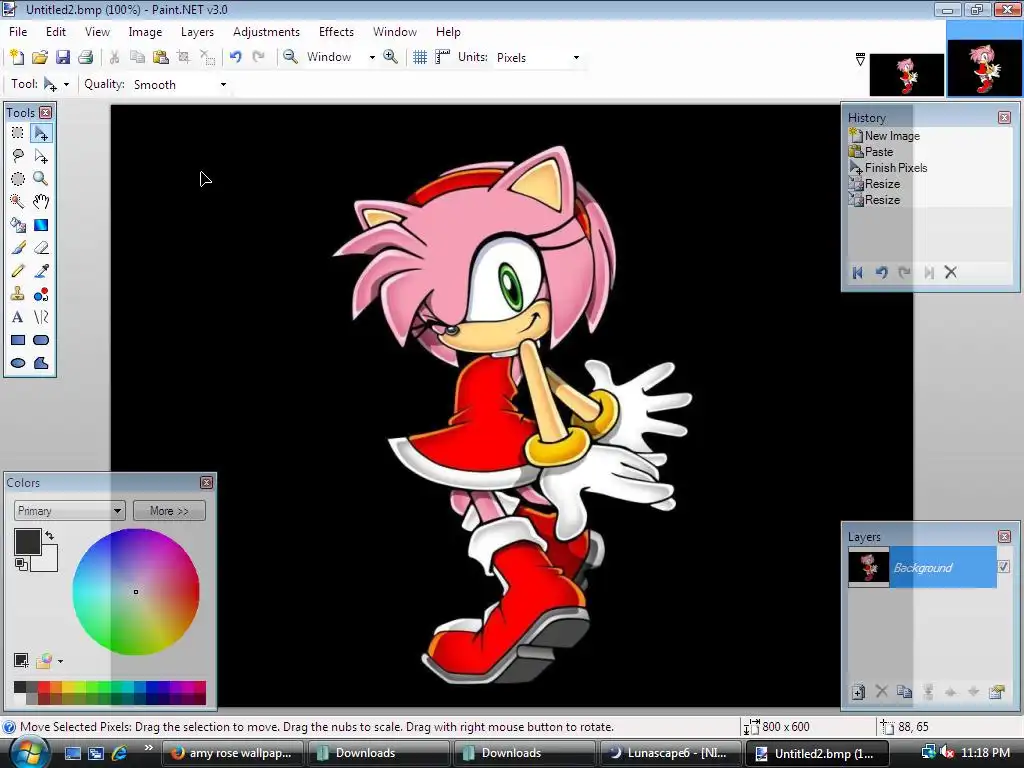Click the Open file folder icon
The height and width of the screenshot is (768, 1024).
pyautogui.click(x=40, y=57)
